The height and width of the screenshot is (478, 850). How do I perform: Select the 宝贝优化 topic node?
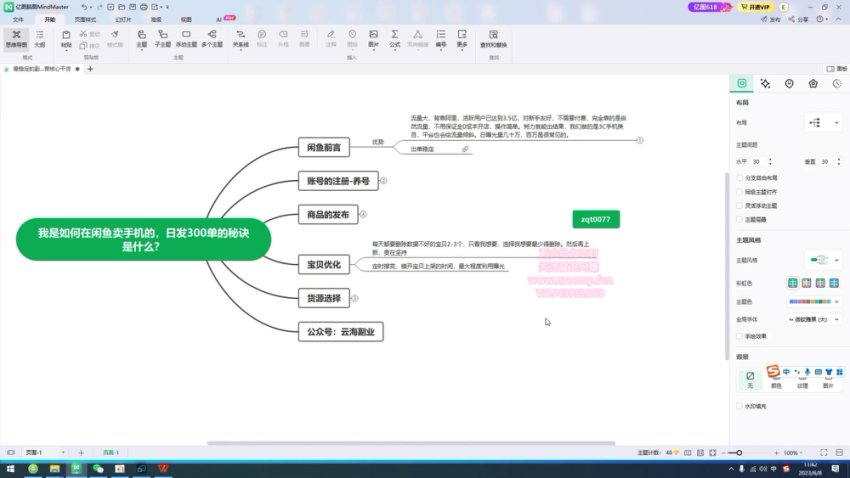pos(324,264)
